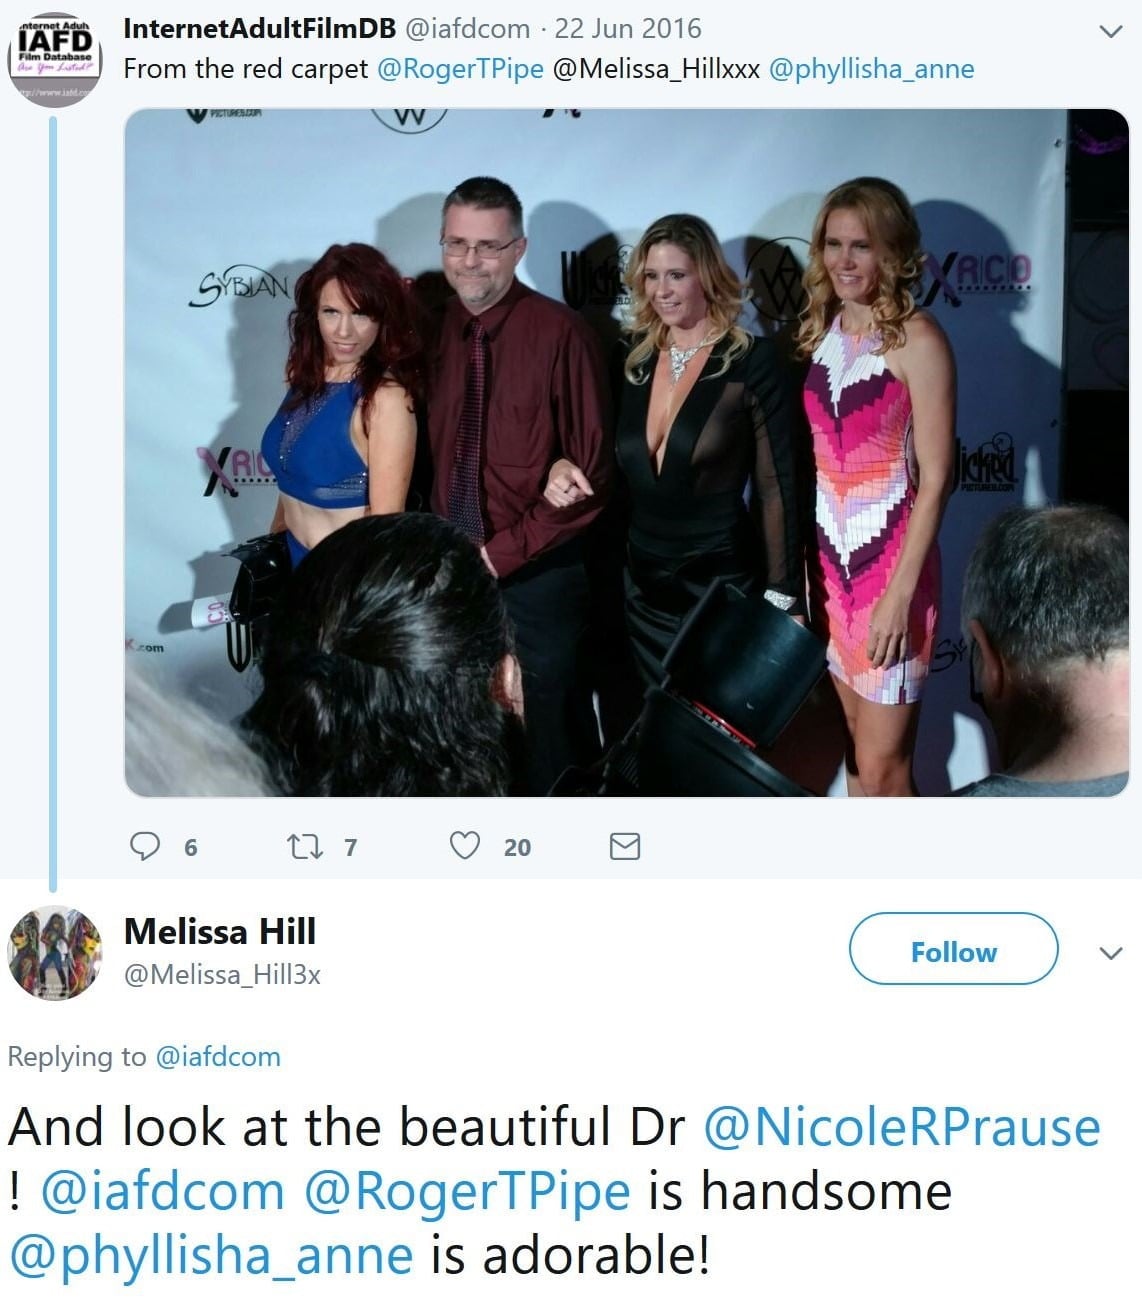Click the envelope direct message icon
This screenshot has width=1142, height=1312.
click(625, 847)
